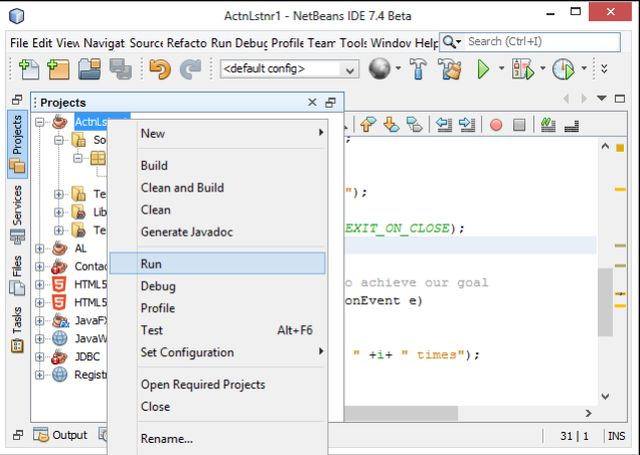Toggle INS insert mode in status bar
Image resolution: width=640 pixels, height=455 pixels.
point(616,436)
